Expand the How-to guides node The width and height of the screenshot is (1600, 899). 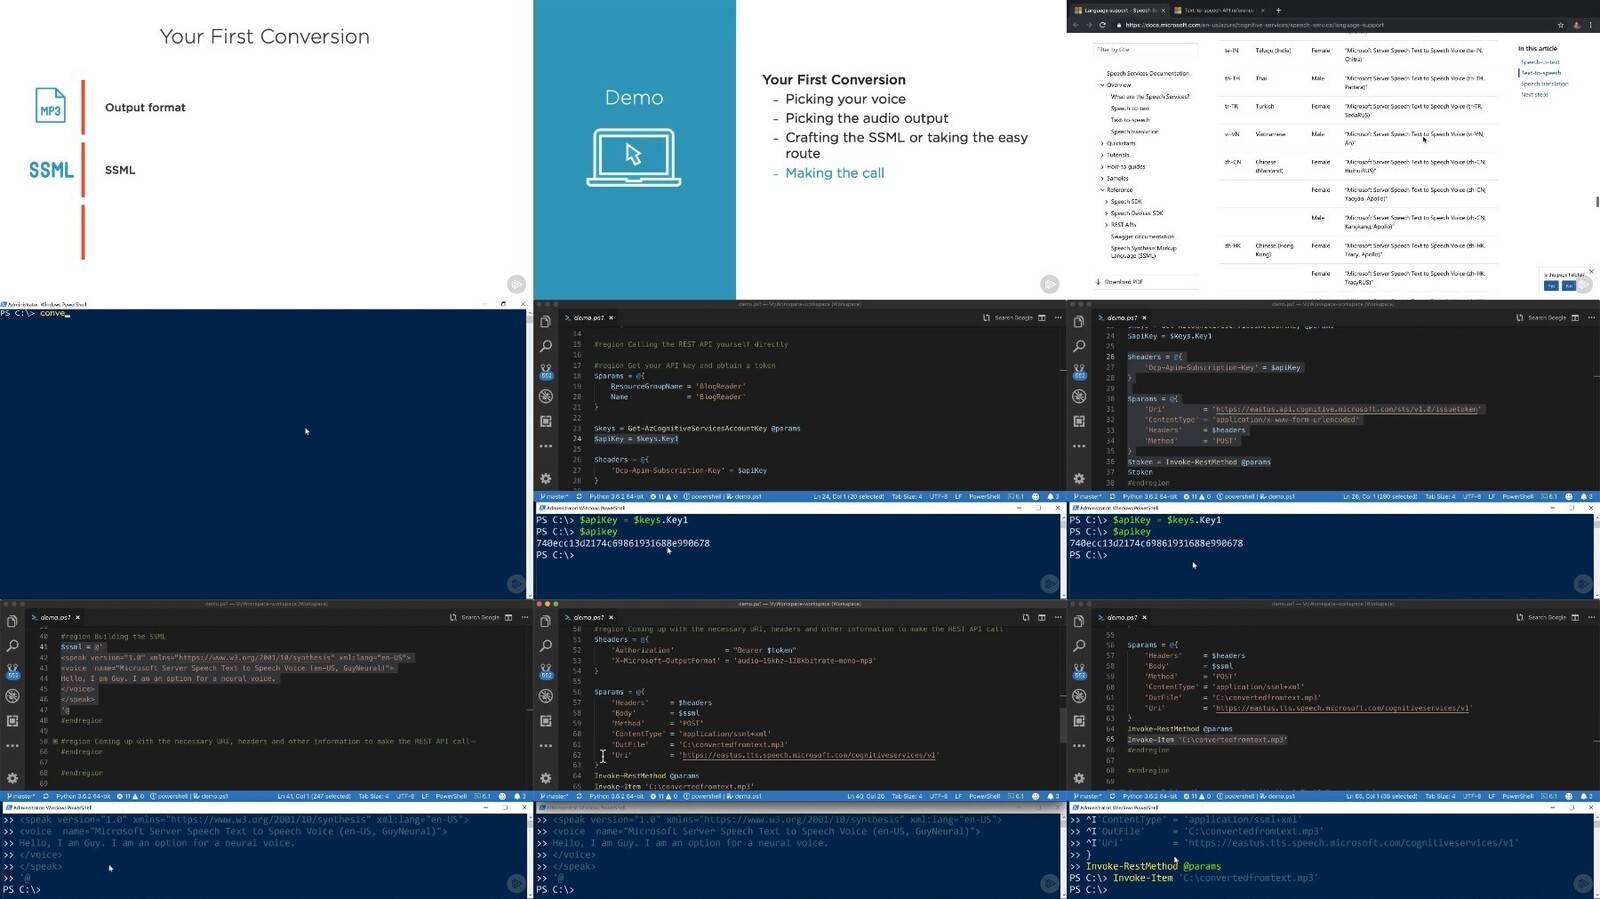1103,167
